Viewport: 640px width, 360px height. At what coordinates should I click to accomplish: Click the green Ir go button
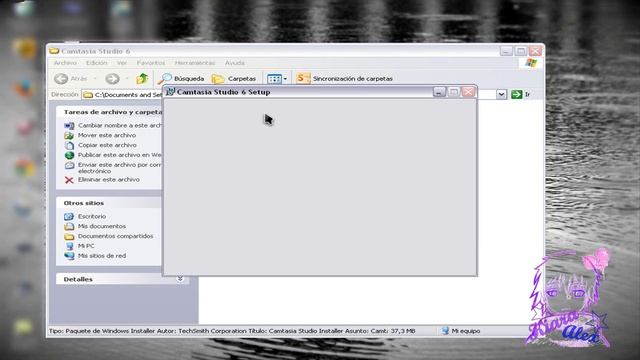pyautogui.click(x=517, y=94)
